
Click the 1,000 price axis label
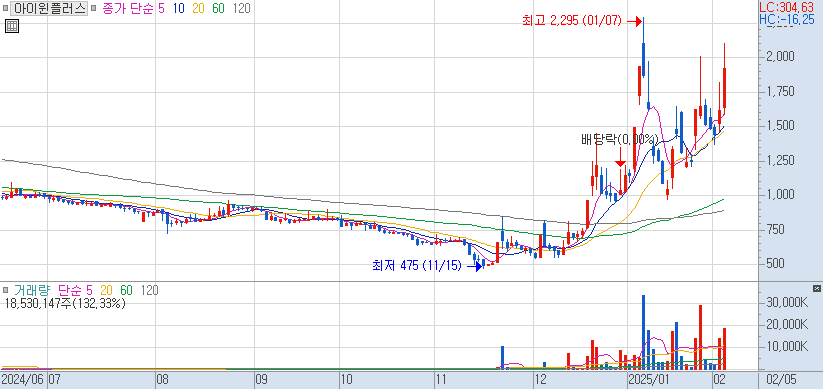click(x=779, y=195)
